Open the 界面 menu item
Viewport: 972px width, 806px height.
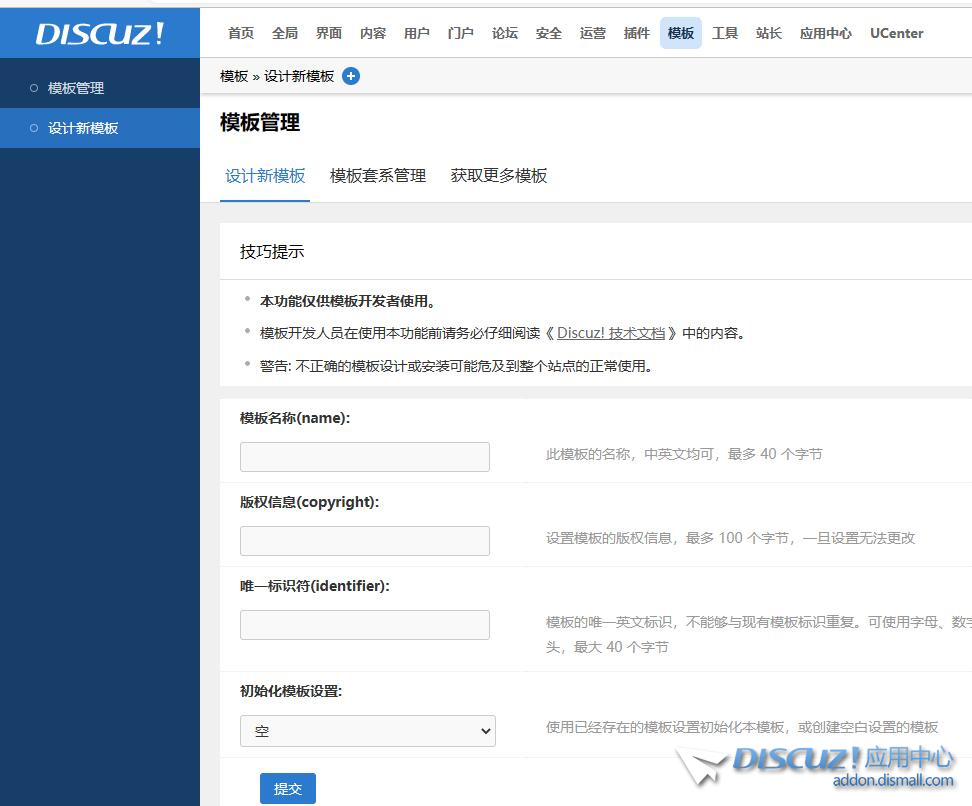tap(328, 33)
